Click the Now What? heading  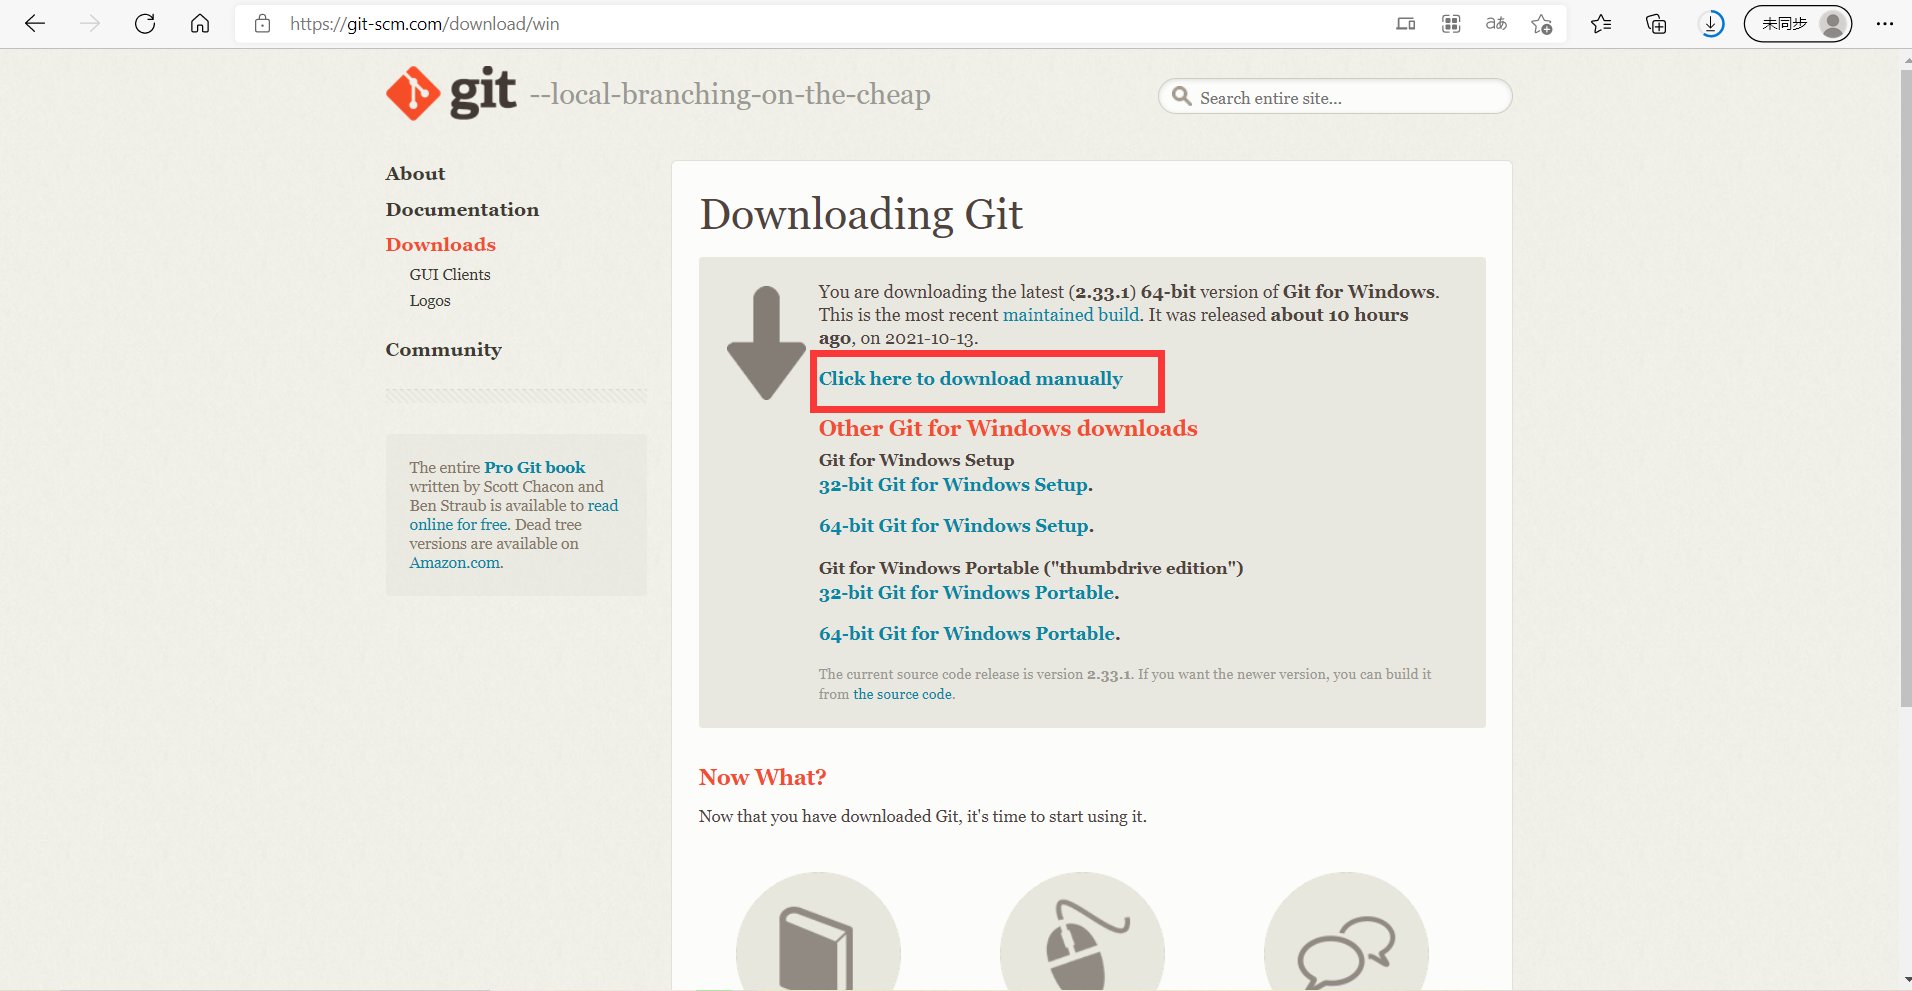(762, 778)
